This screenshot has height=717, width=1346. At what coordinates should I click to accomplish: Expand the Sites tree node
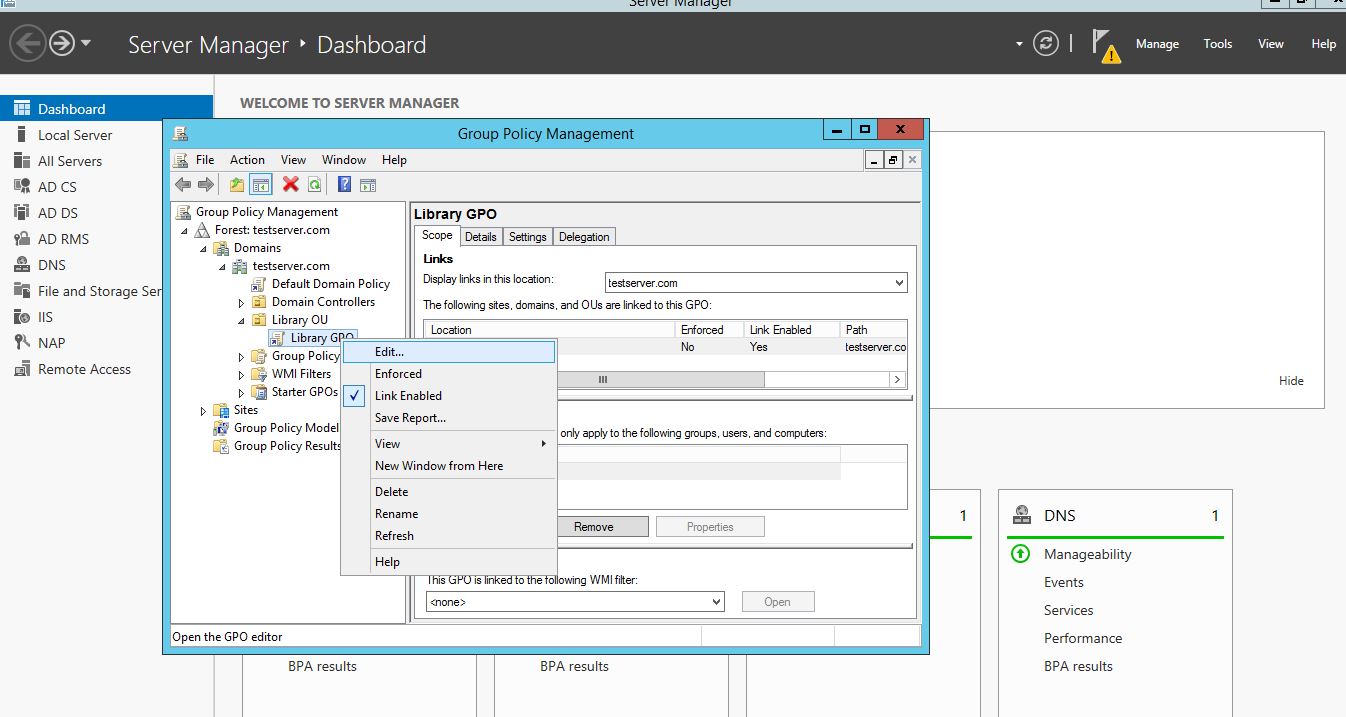click(x=203, y=410)
